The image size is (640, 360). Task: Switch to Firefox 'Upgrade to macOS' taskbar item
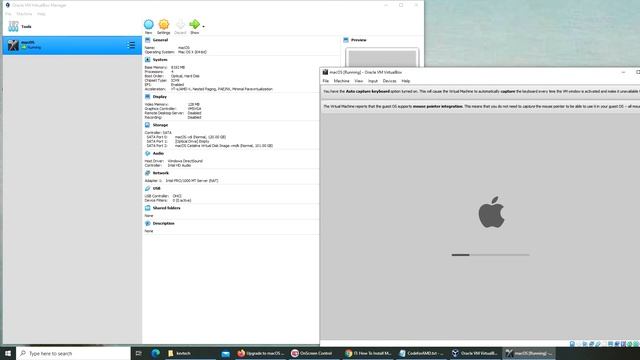tap(261, 353)
